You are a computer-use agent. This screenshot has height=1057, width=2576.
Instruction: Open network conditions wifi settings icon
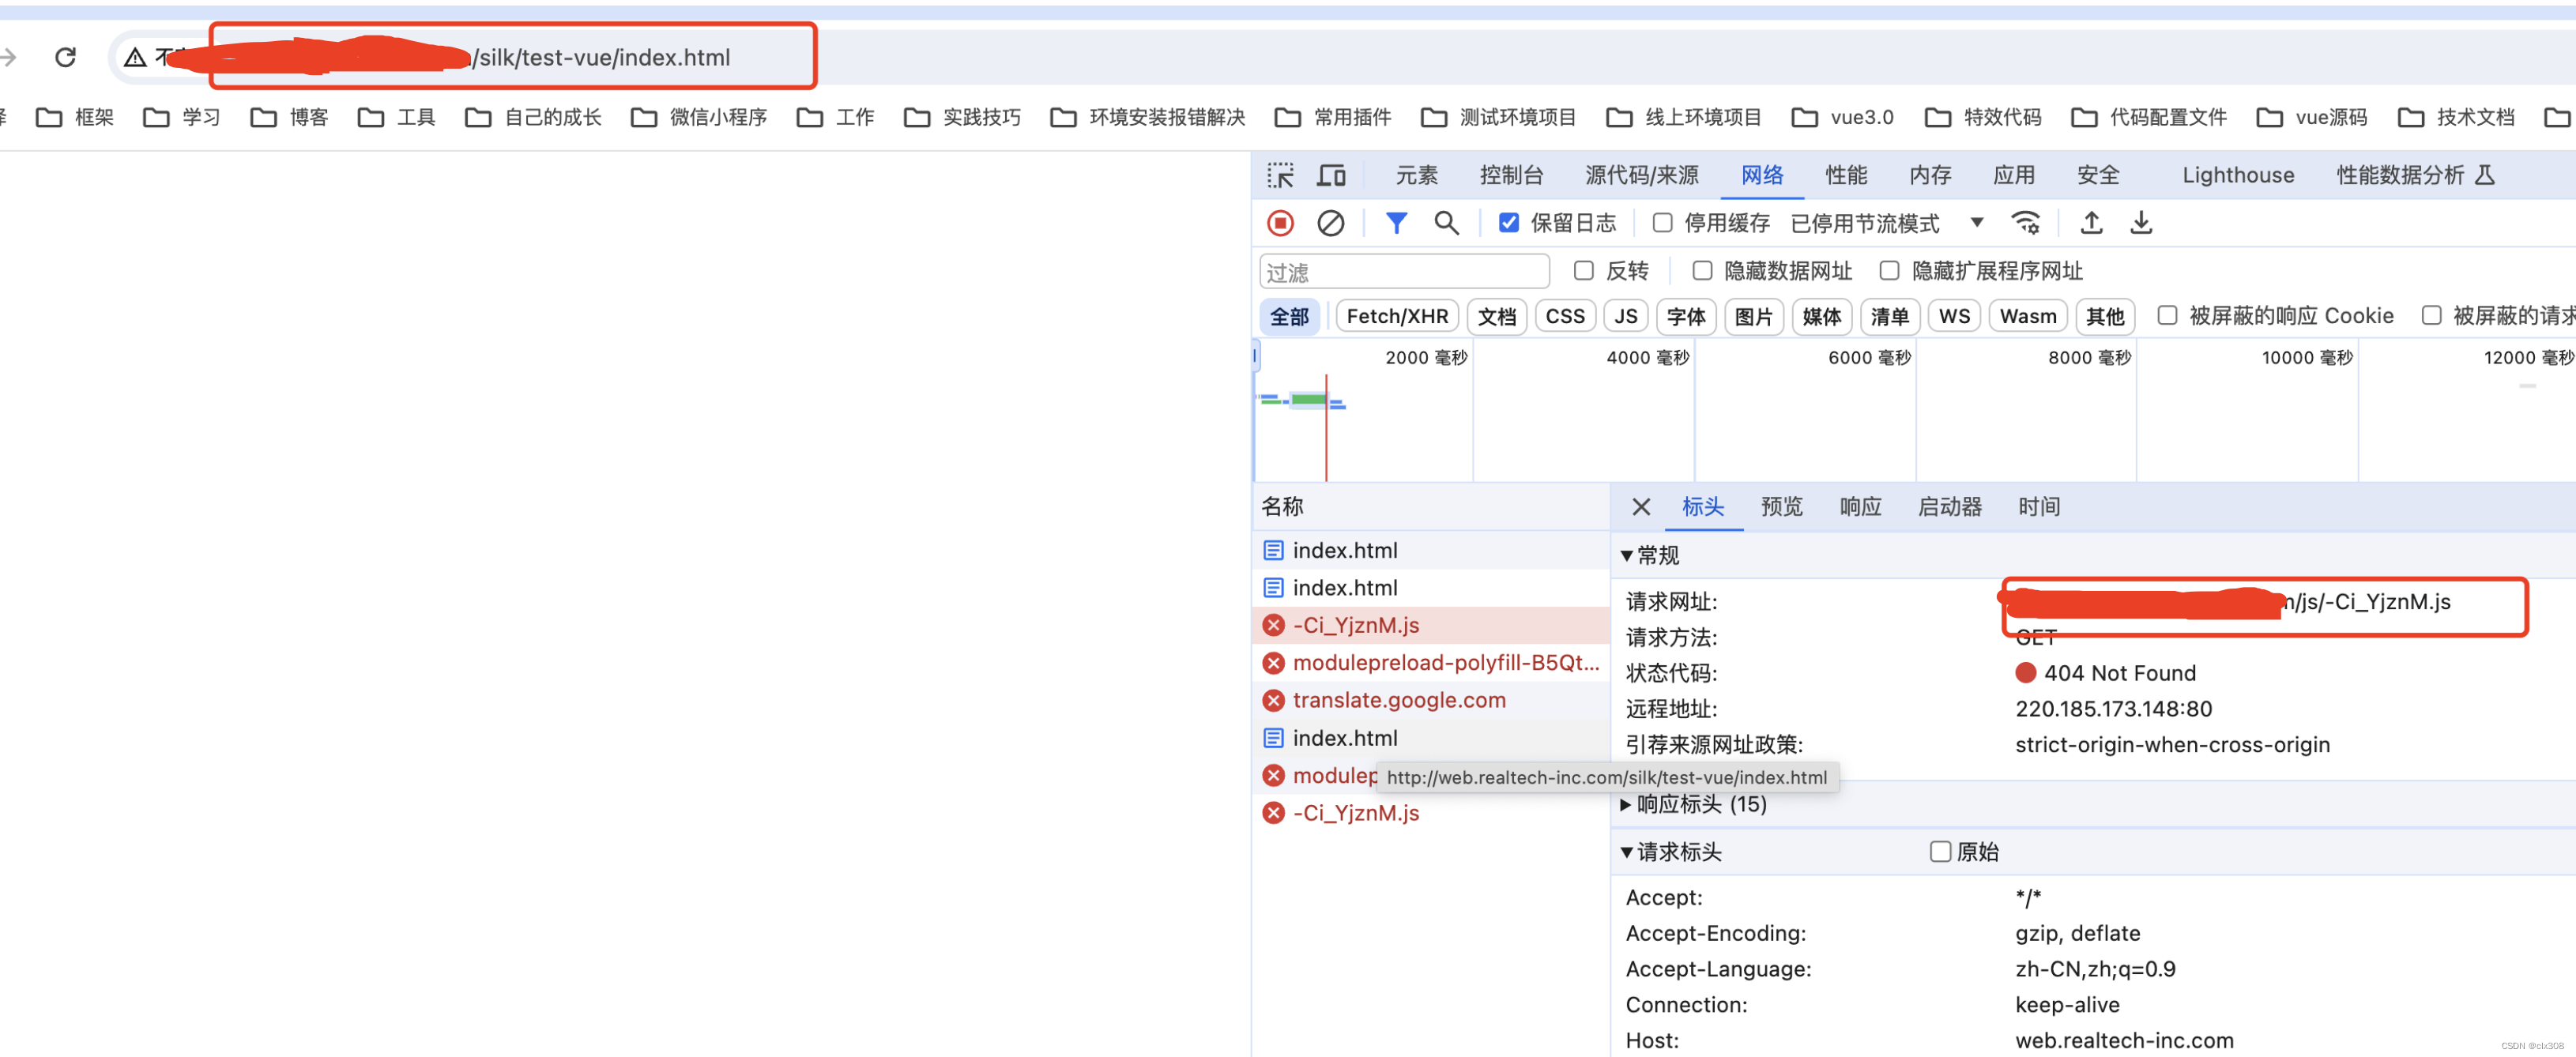click(x=2026, y=223)
